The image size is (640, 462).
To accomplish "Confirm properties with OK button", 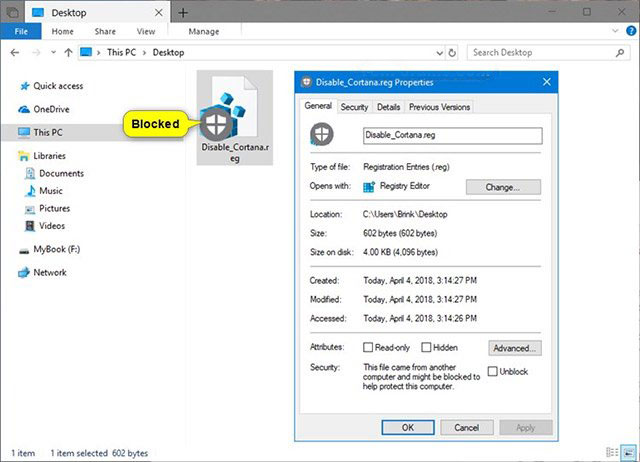I will coord(408,427).
